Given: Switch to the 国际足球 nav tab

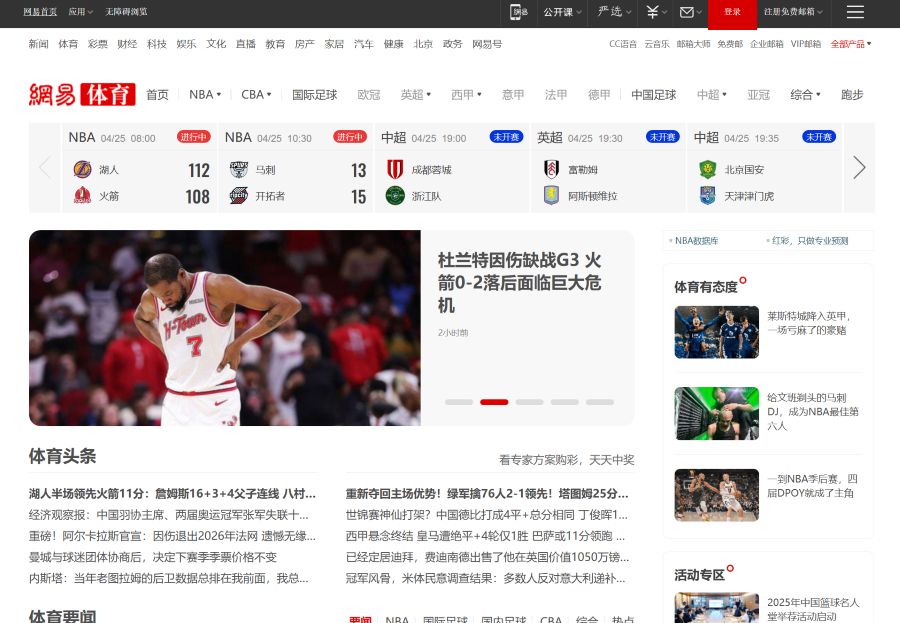Looking at the screenshot, I should click(x=315, y=94).
